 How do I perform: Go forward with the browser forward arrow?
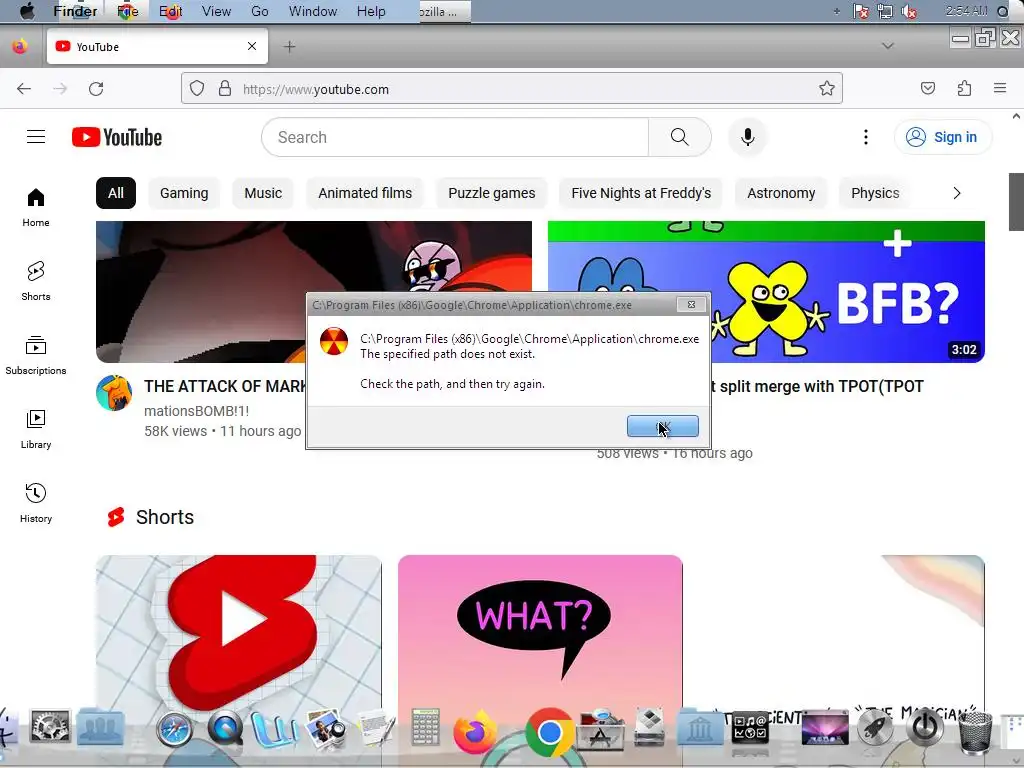point(60,89)
